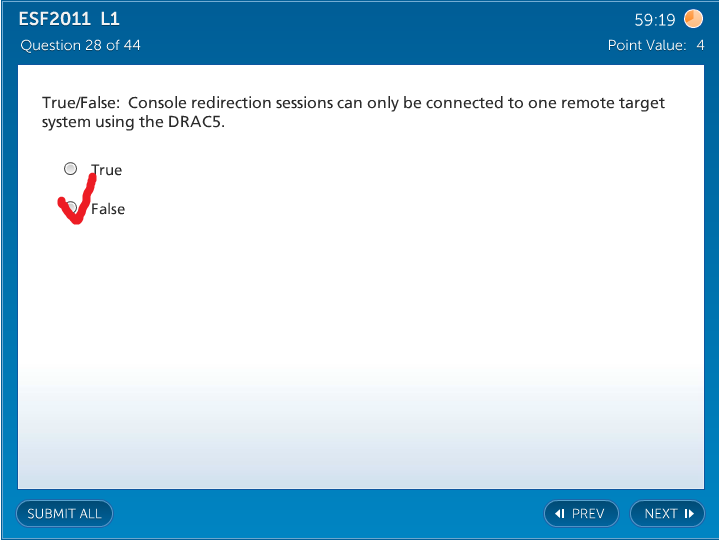
Task: Click the "True" answer label text
Action: tap(107, 170)
